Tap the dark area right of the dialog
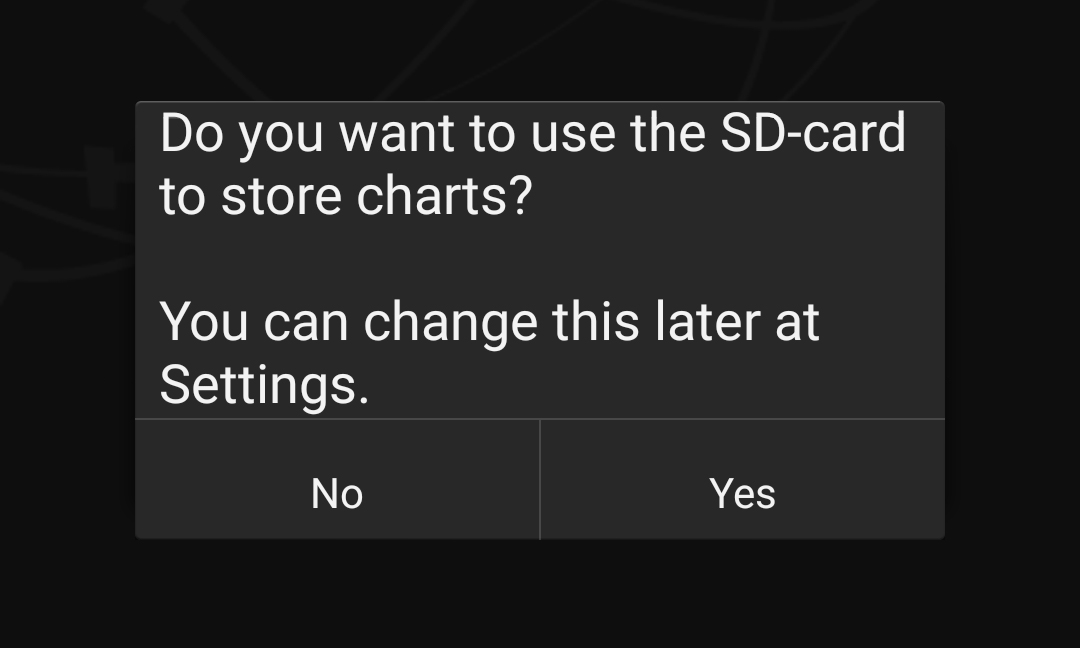Viewport: 1080px width, 648px height. click(x=1012, y=320)
